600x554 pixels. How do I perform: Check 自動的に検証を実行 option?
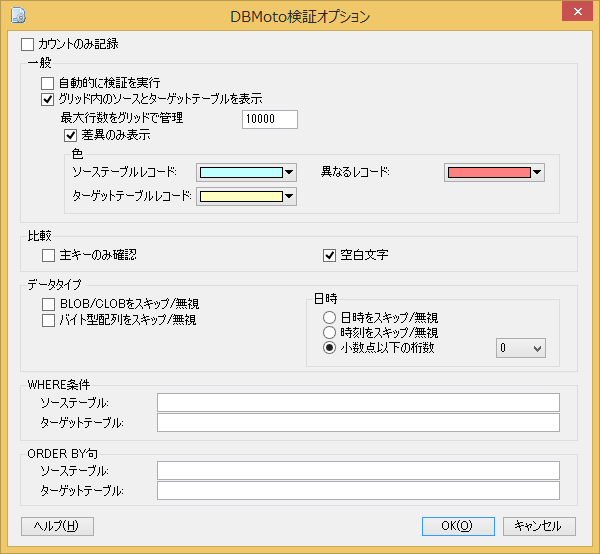click(47, 83)
